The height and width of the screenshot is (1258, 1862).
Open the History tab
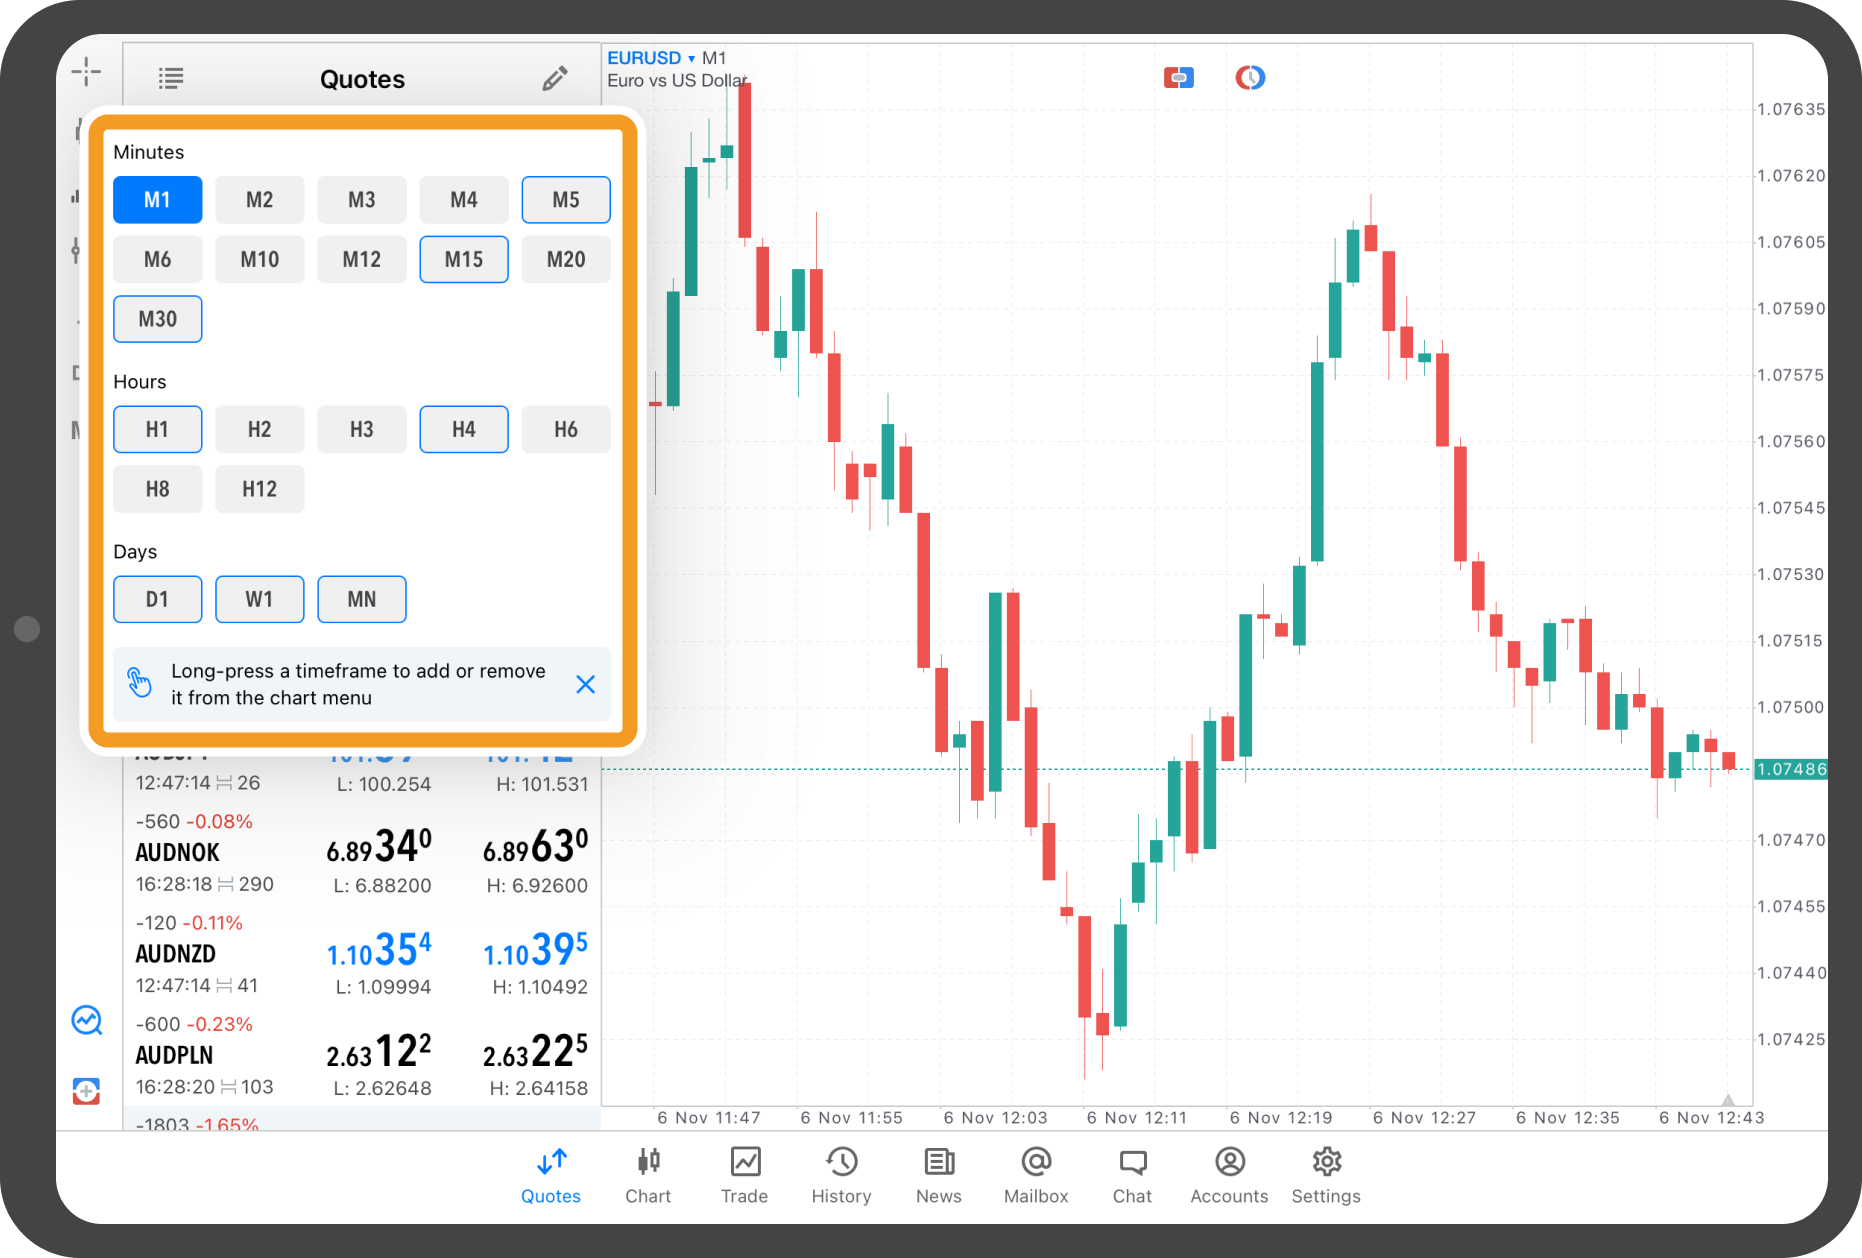[x=841, y=1175]
